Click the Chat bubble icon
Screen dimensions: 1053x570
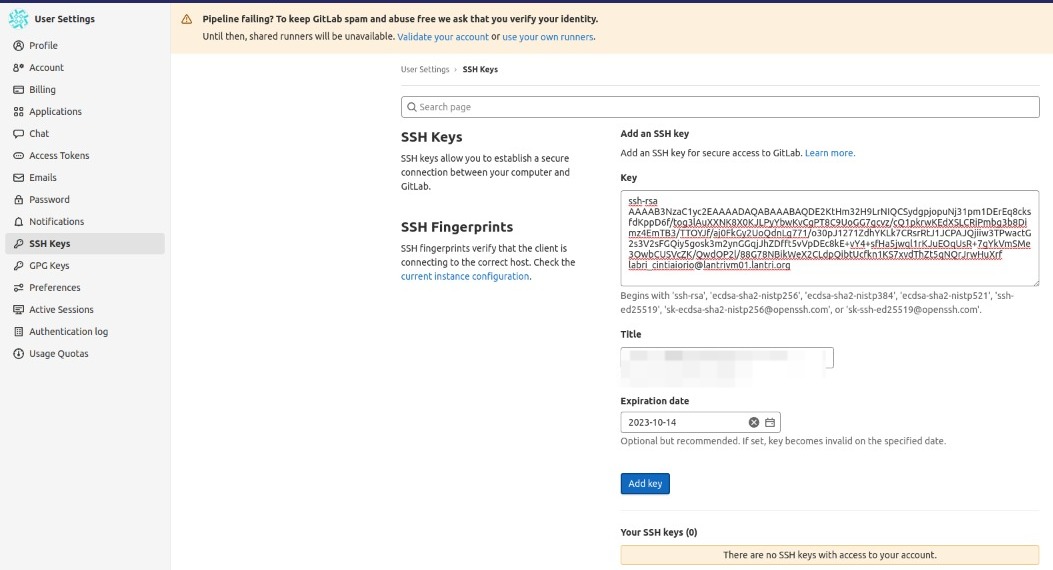point(18,134)
